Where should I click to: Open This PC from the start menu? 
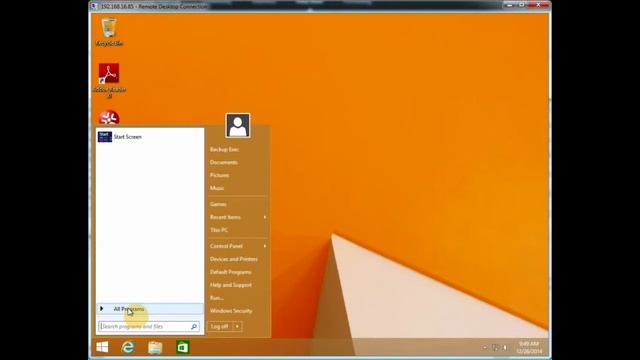click(x=219, y=230)
